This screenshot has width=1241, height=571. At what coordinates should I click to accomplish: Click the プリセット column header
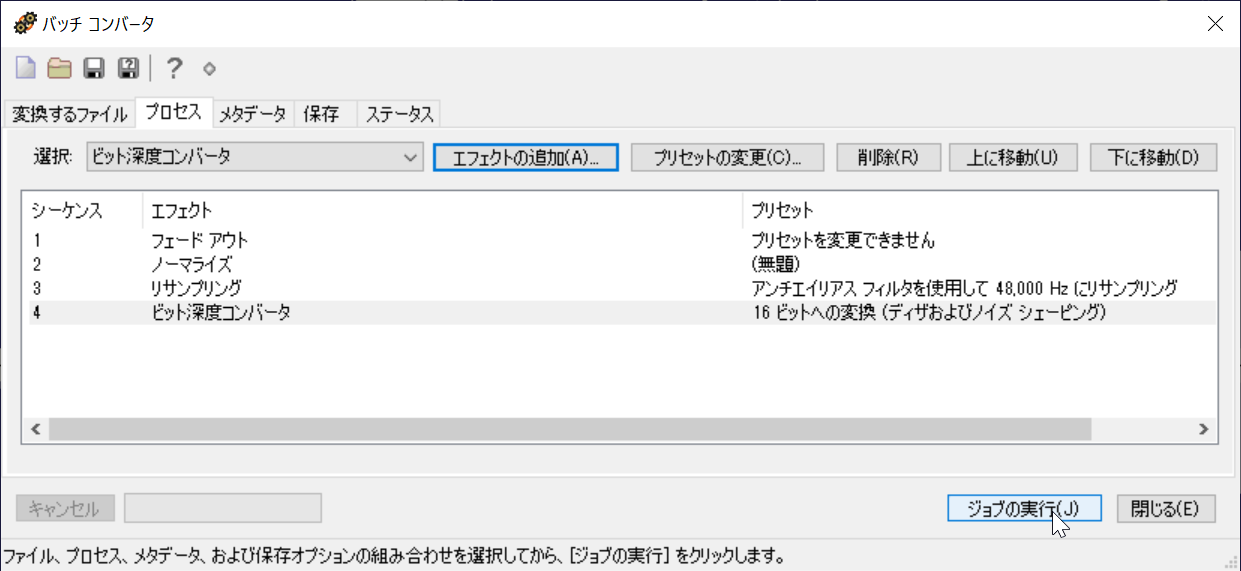[782, 211]
